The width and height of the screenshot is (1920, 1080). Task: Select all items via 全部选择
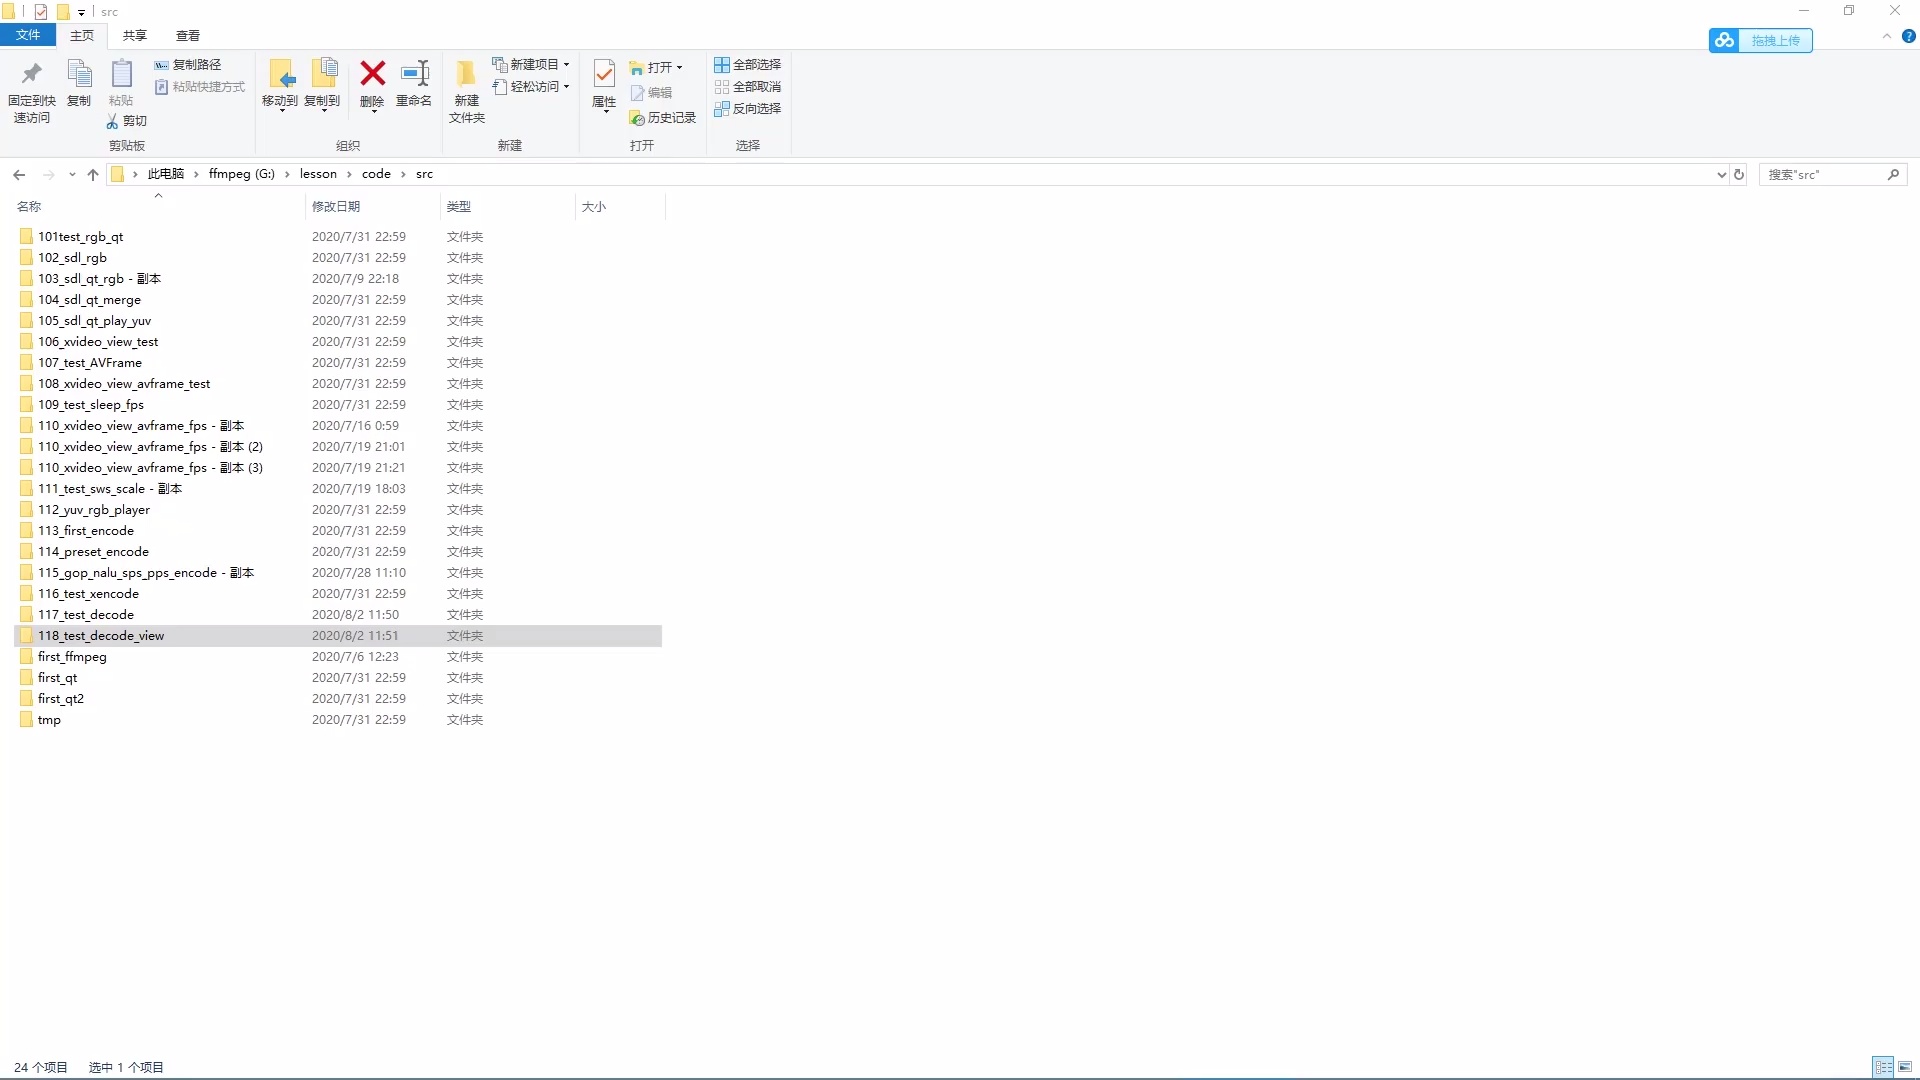pyautogui.click(x=748, y=64)
